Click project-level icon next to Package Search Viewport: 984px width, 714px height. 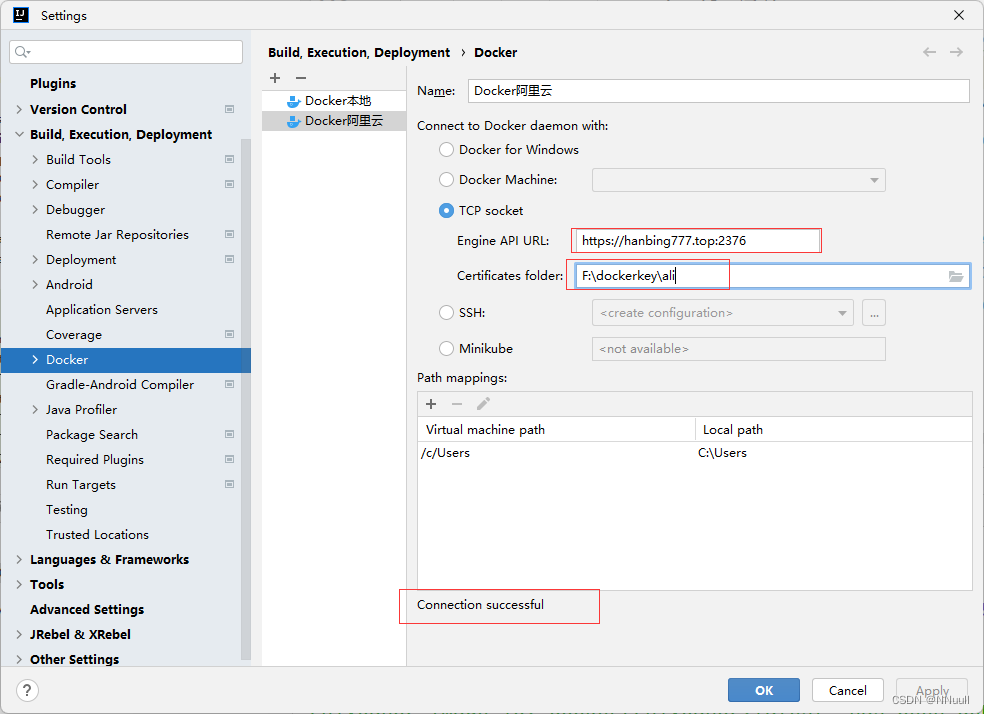pos(230,434)
